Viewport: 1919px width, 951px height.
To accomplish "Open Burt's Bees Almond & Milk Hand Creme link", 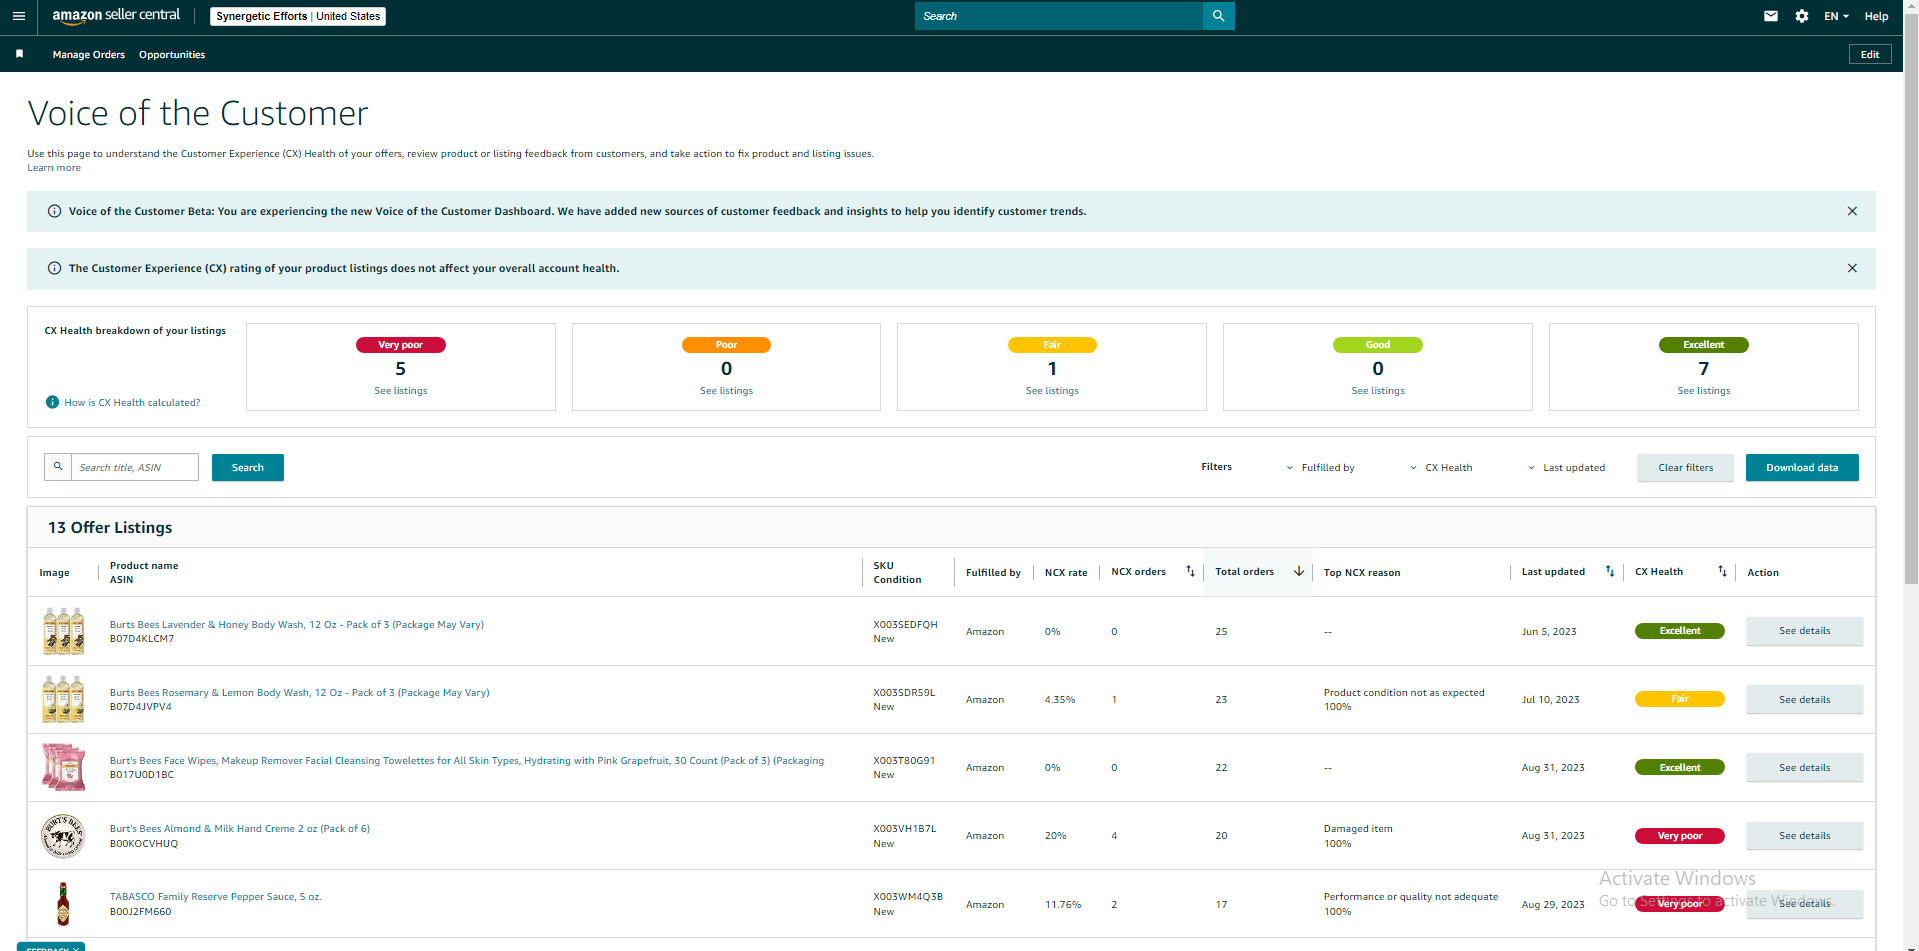I will pyautogui.click(x=240, y=828).
